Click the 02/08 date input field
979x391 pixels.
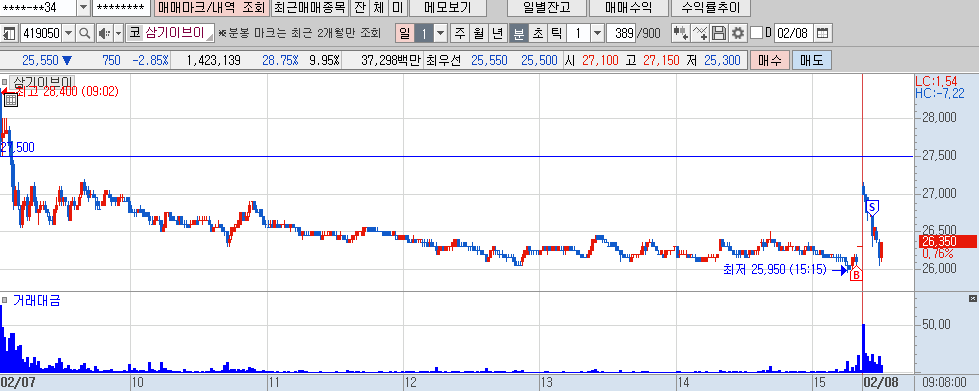794,33
